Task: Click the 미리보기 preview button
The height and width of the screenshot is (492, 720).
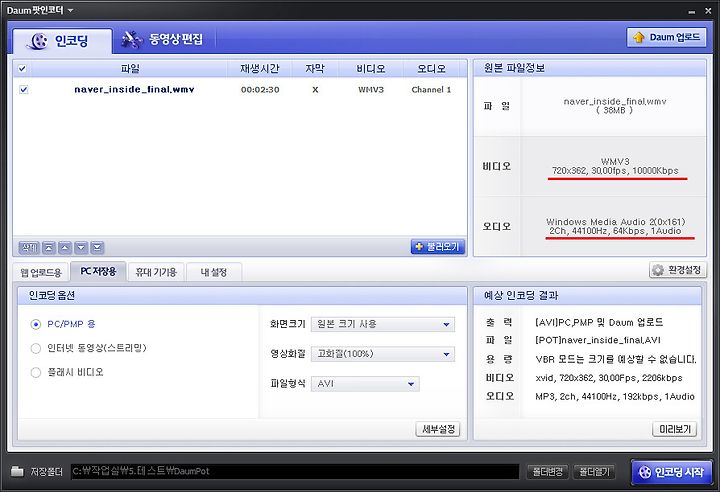Action: tap(675, 429)
